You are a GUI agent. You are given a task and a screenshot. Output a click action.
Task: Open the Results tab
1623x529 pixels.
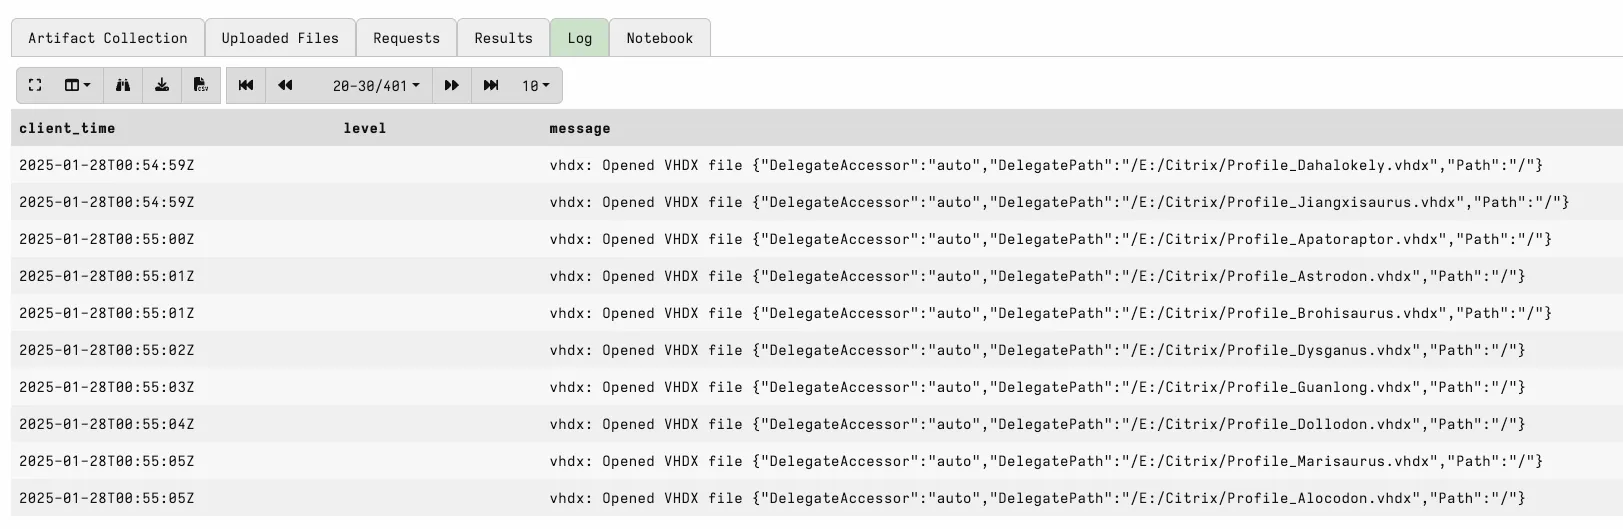coord(503,38)
